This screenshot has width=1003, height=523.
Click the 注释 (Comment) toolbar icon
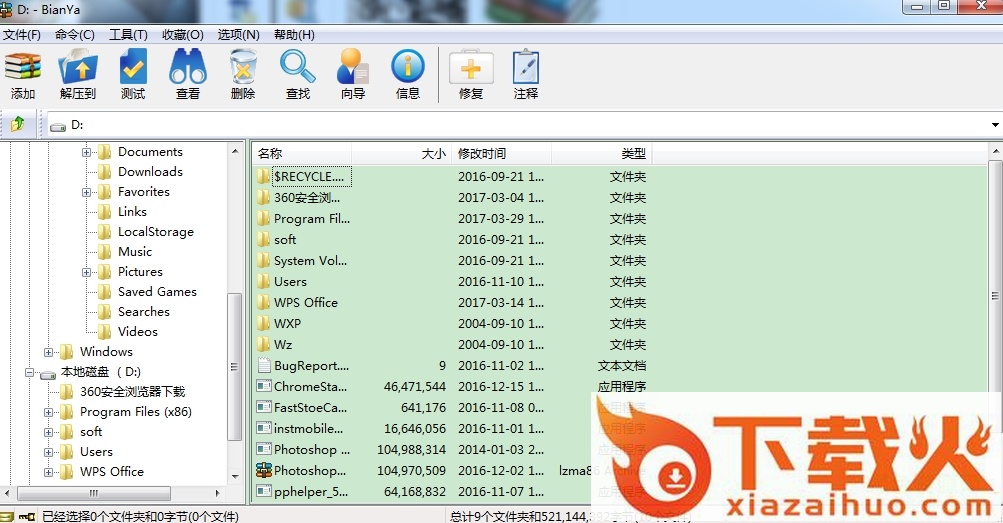[x=526, y=75]
